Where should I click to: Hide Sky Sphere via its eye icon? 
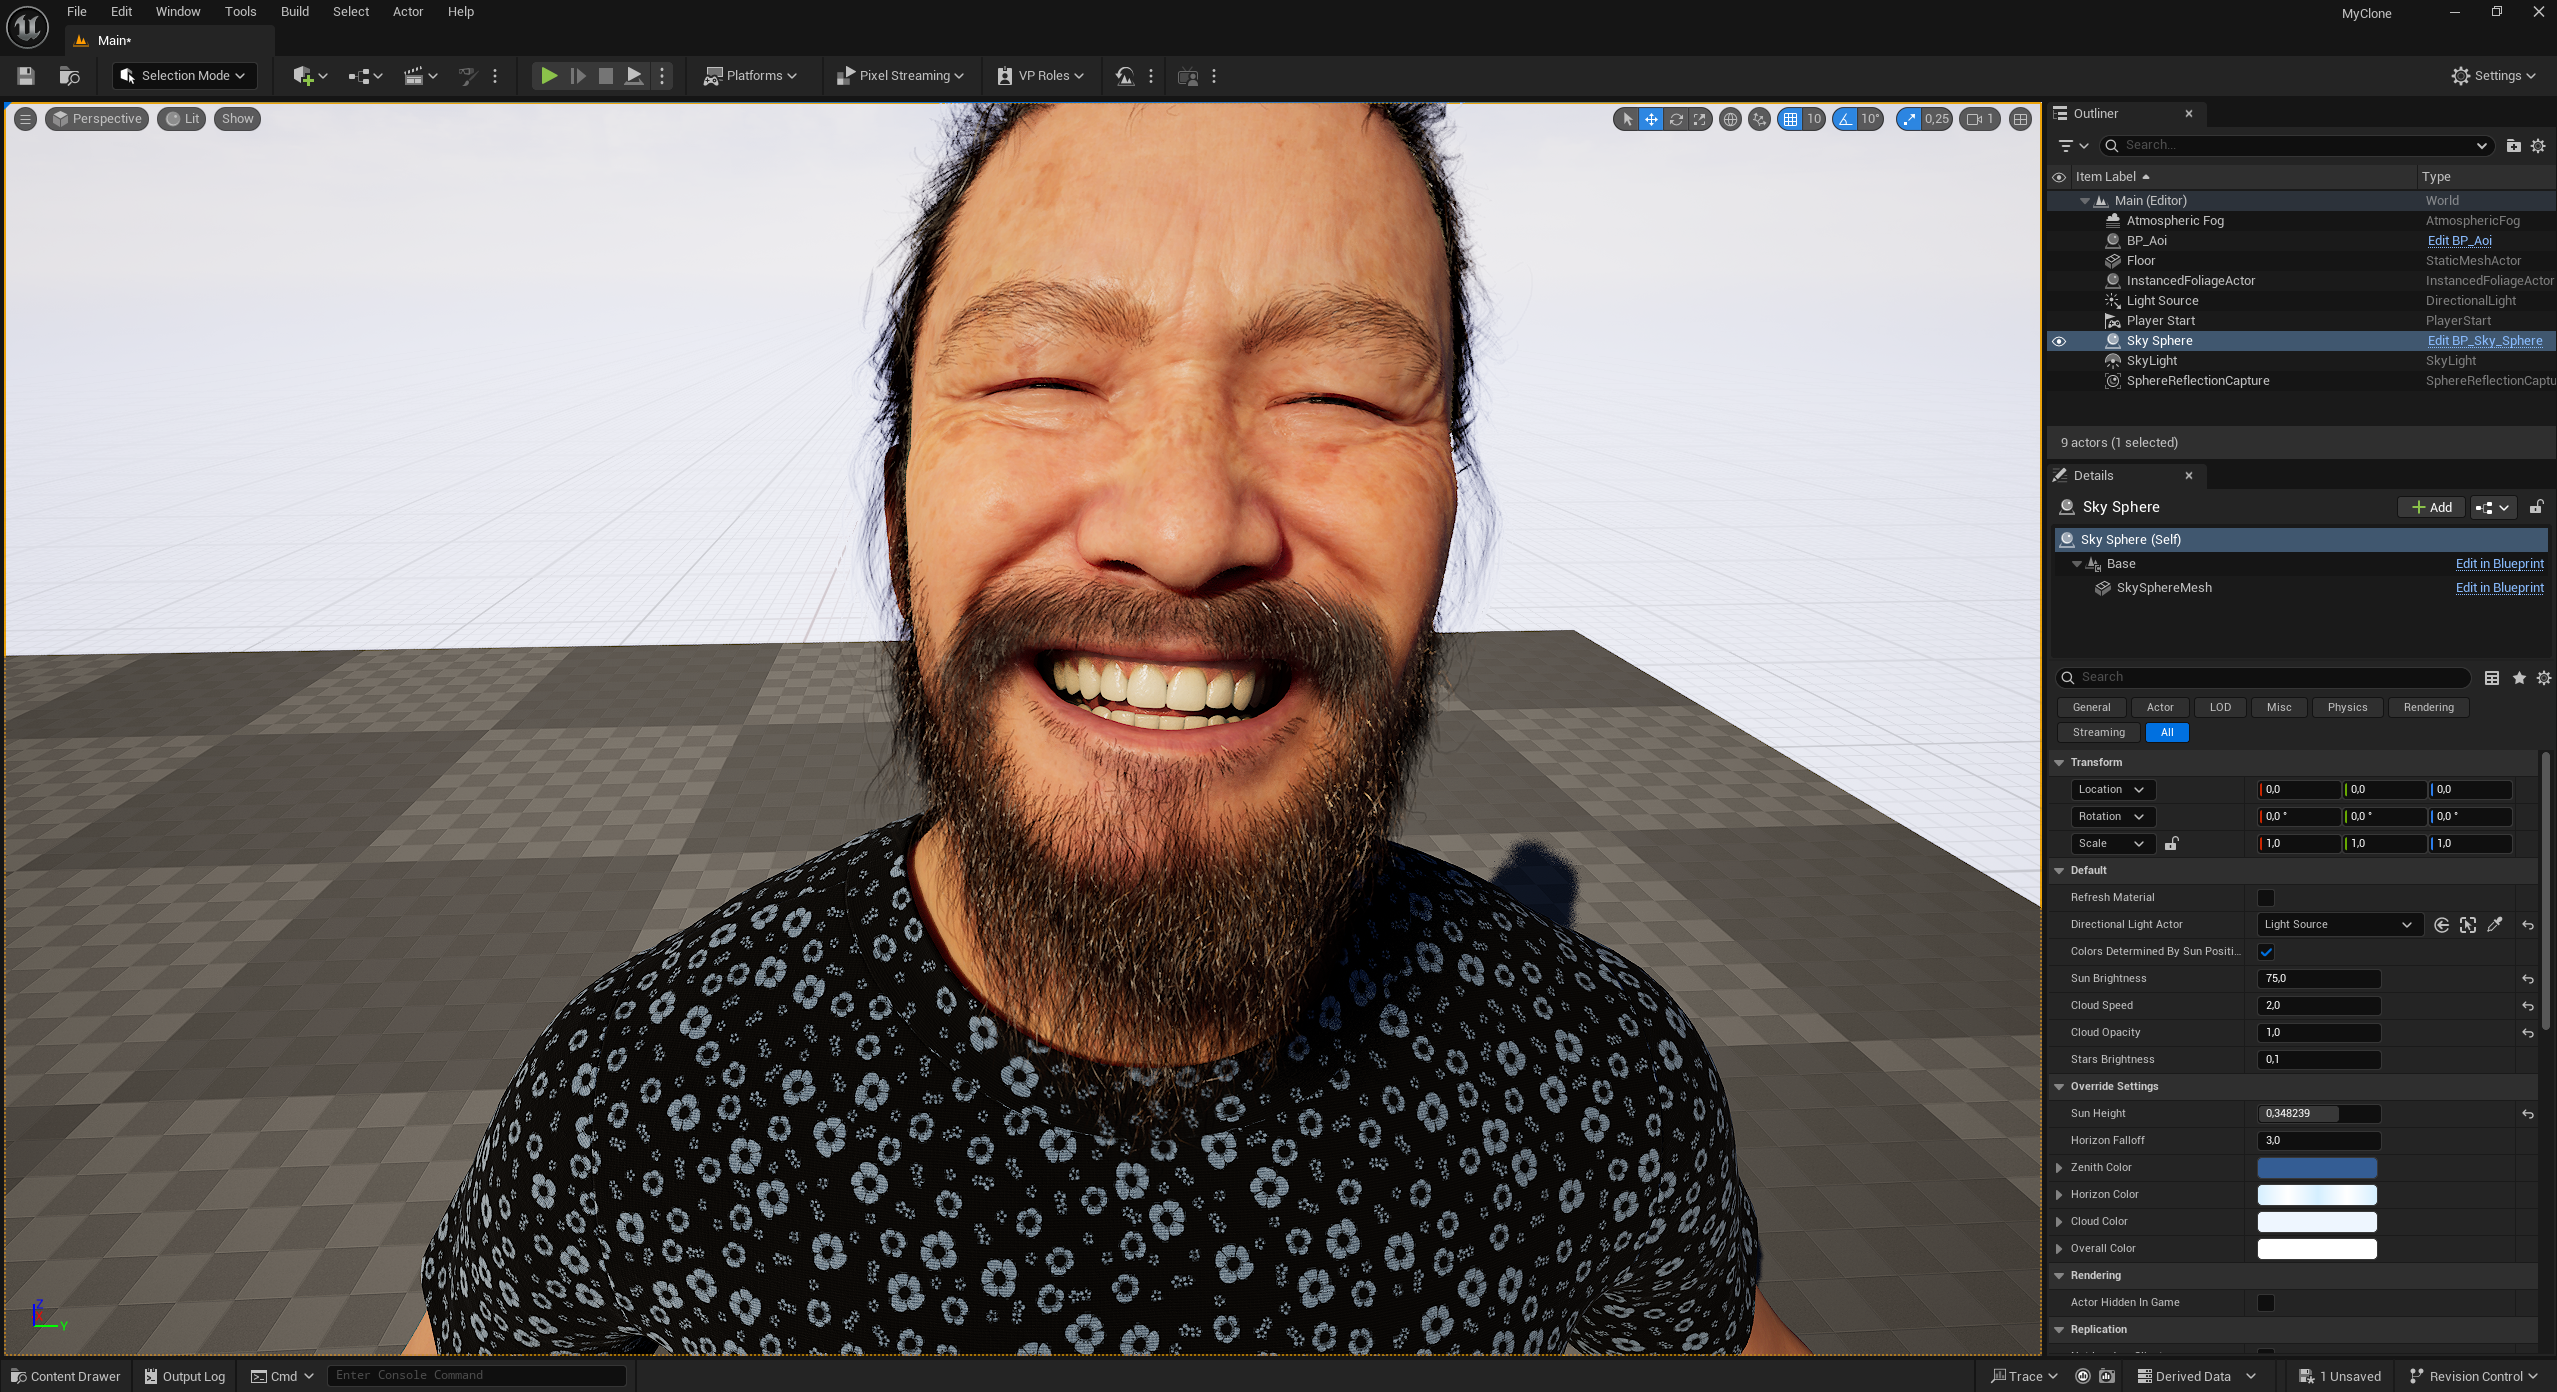[2059, 341]
